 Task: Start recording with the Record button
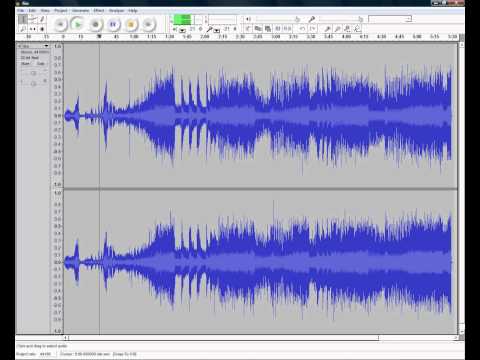pyautogui.click(x=95, y=24)
